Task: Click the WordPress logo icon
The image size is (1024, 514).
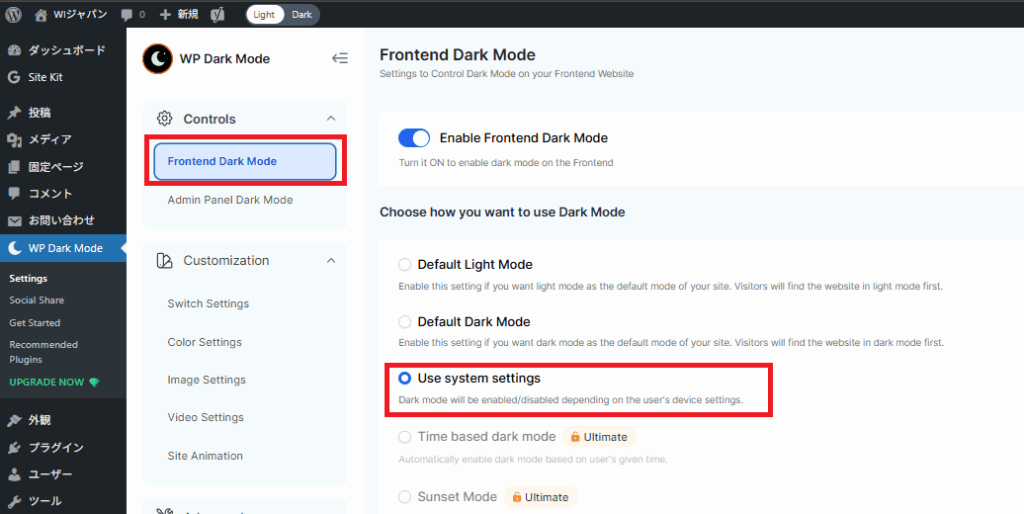Action: [x=13, y=15]
